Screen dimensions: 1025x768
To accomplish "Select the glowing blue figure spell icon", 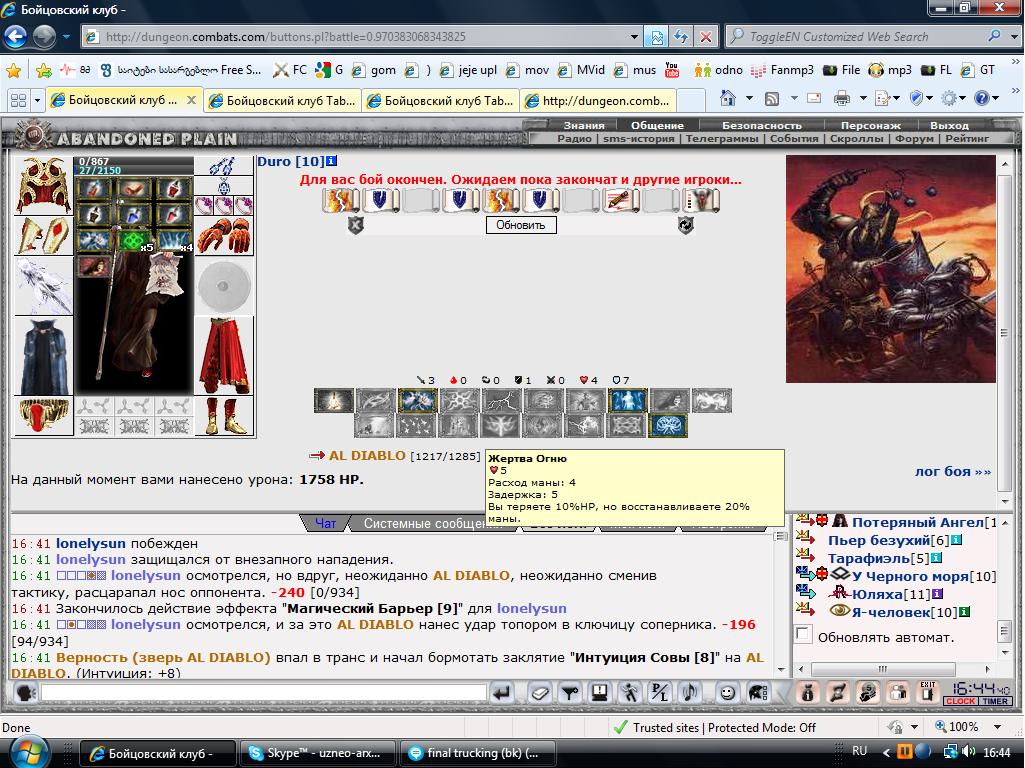I will 628,401.
